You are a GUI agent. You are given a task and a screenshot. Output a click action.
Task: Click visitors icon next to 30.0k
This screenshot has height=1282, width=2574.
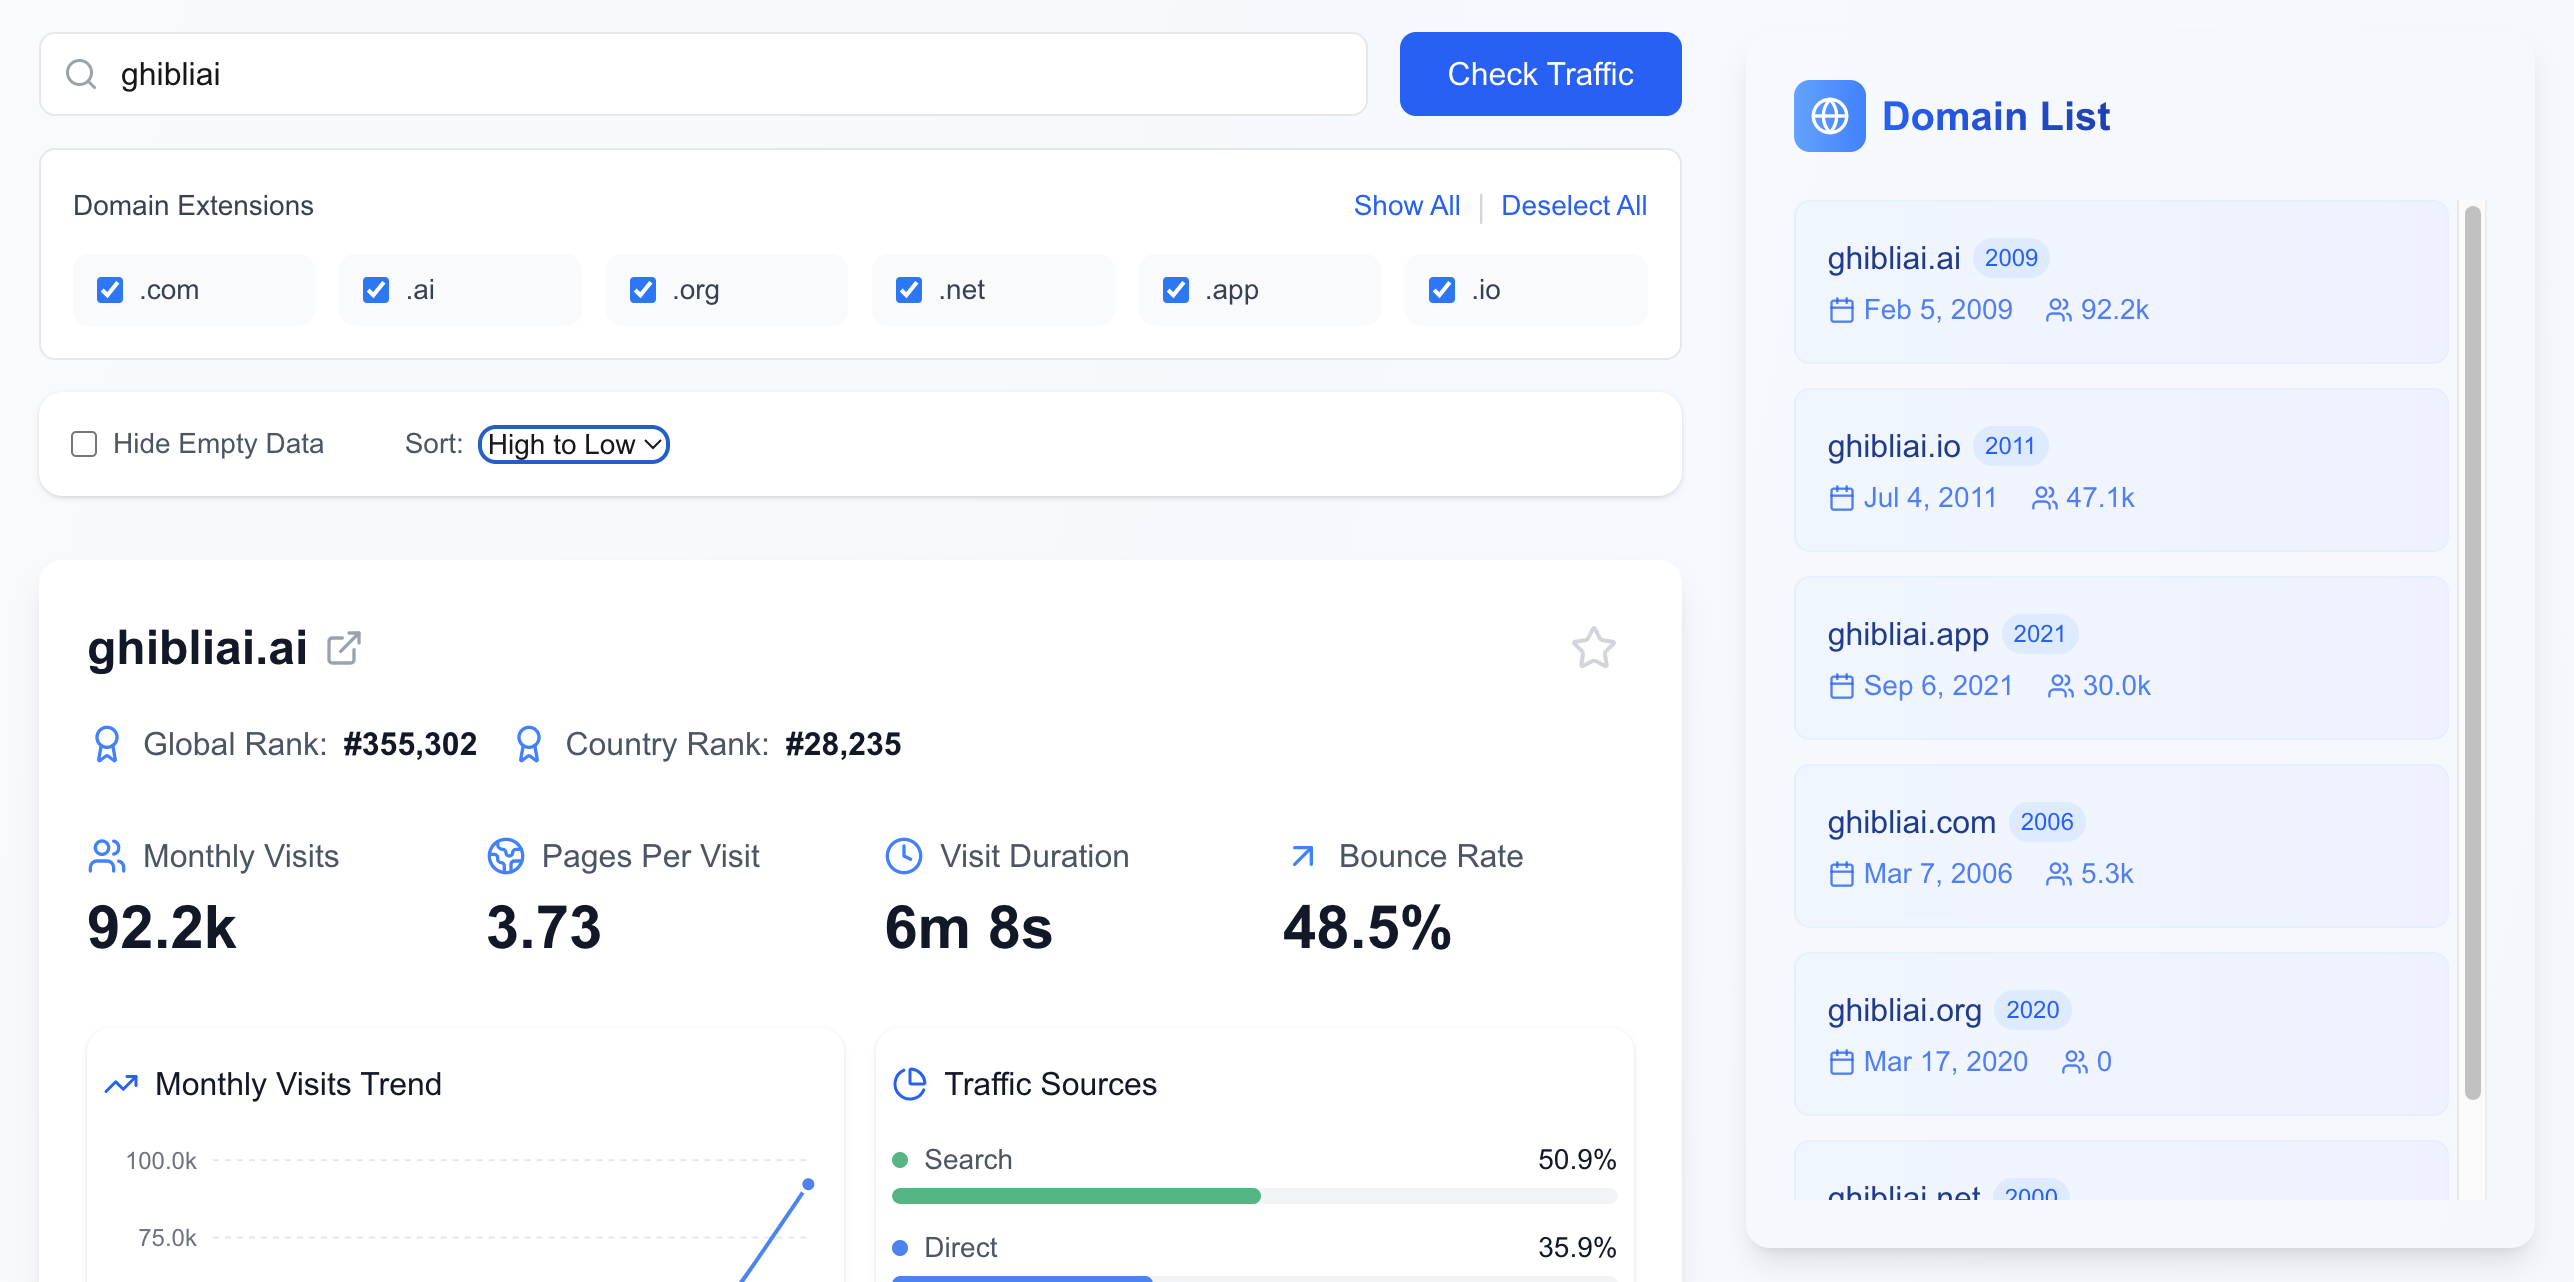(x=2060, y=686)
